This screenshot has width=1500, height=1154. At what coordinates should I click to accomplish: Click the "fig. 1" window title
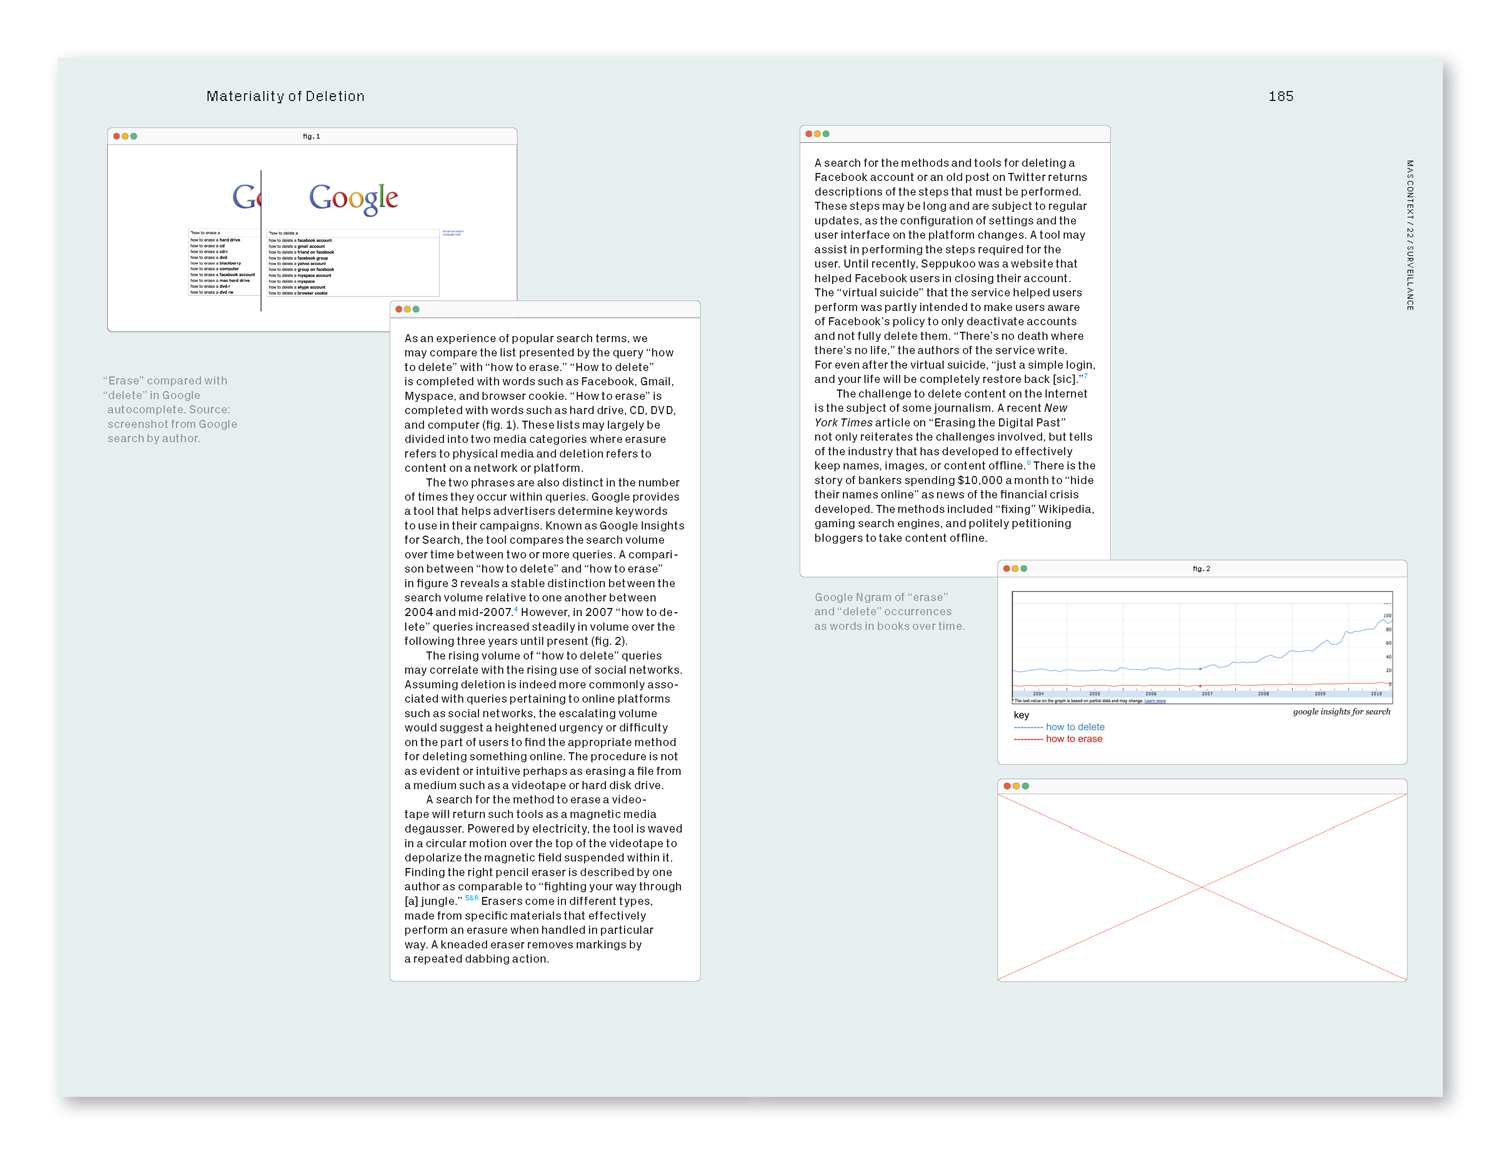coord(311,136)
